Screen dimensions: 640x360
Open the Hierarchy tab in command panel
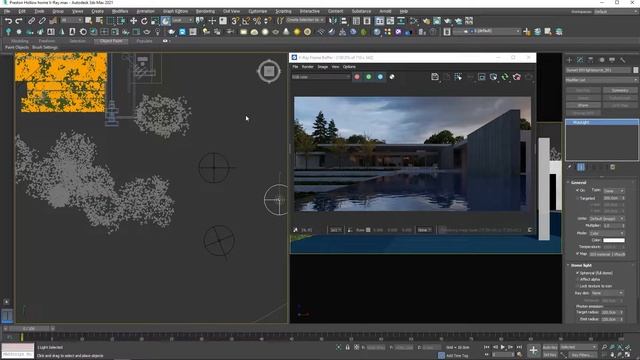coord(591,60)
